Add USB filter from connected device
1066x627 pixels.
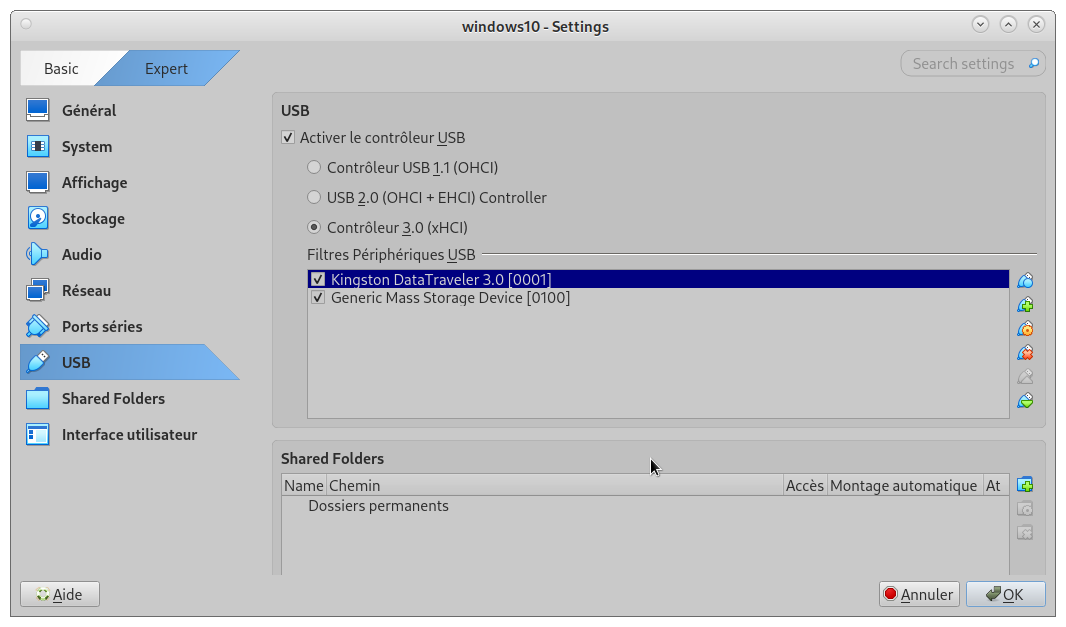coord(1025,305)
